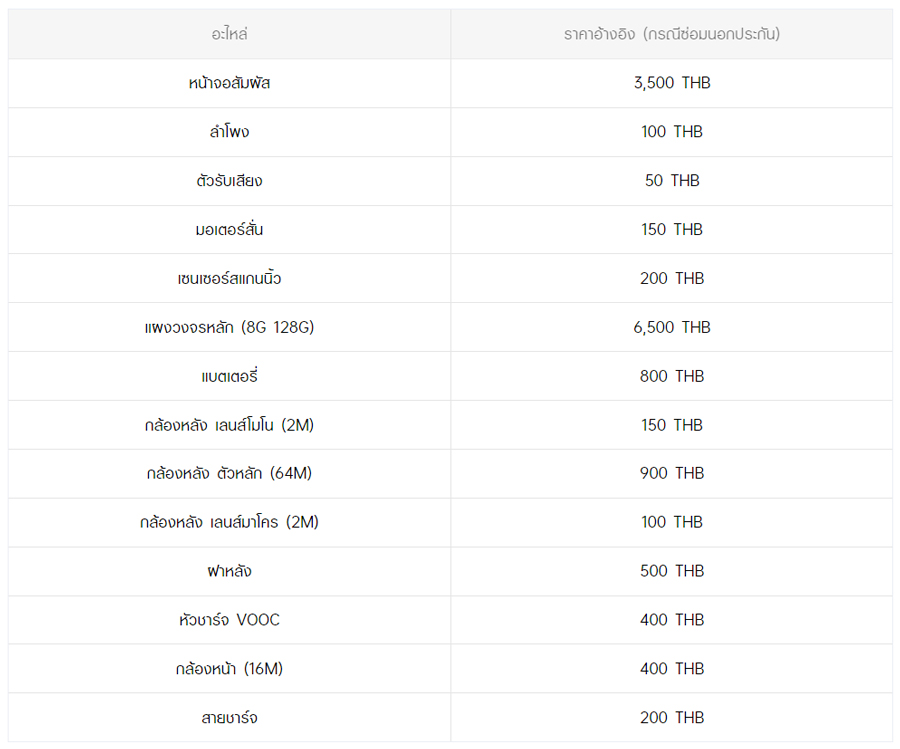The image size is (900, 749).
Task: Click the ตัวรับเสียง part name
Action: (229, 181)
